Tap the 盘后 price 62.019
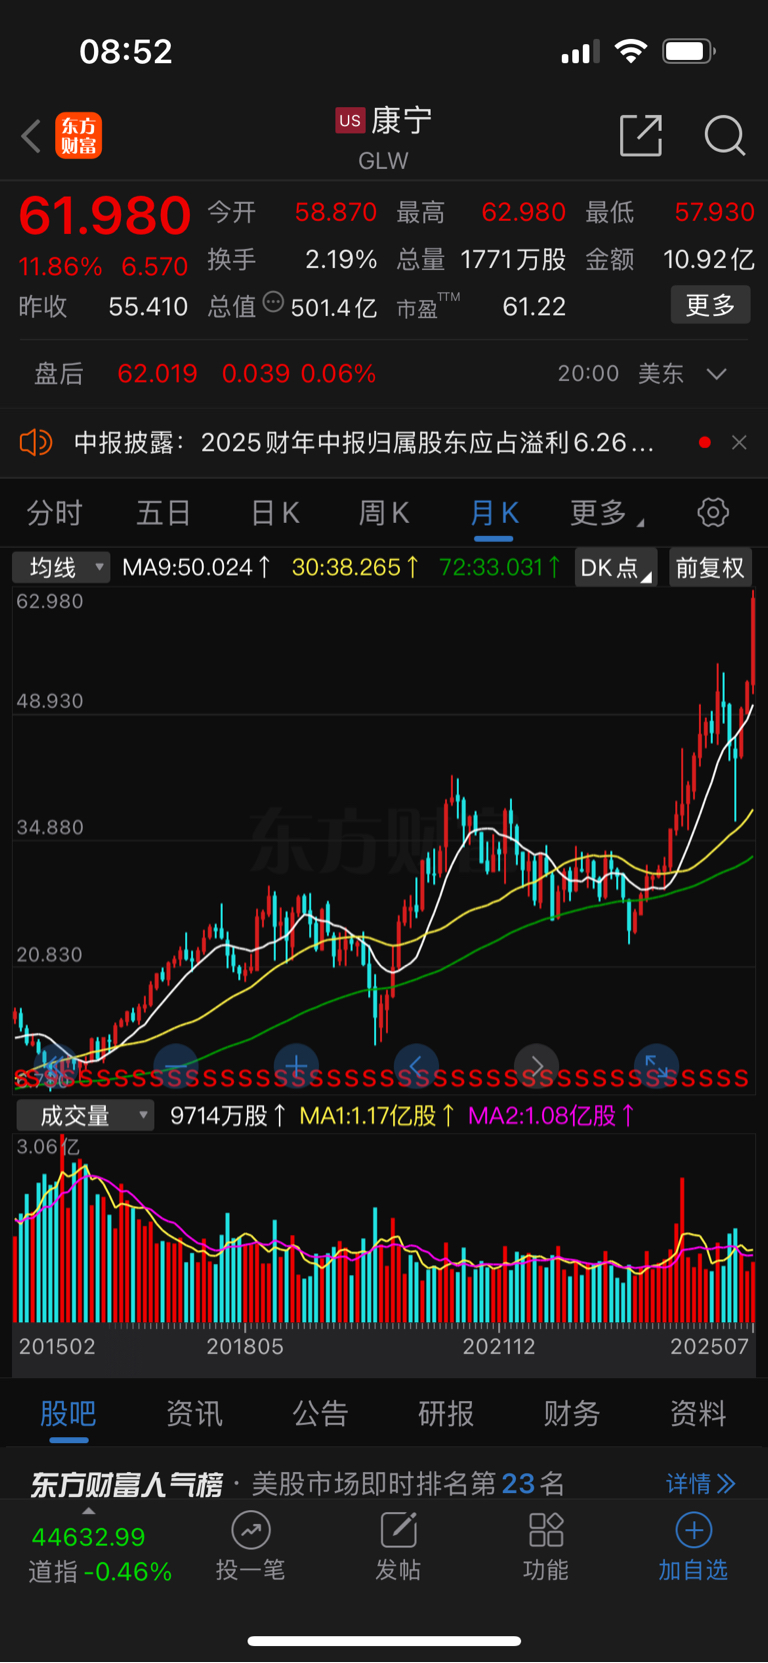 point(157,374)
